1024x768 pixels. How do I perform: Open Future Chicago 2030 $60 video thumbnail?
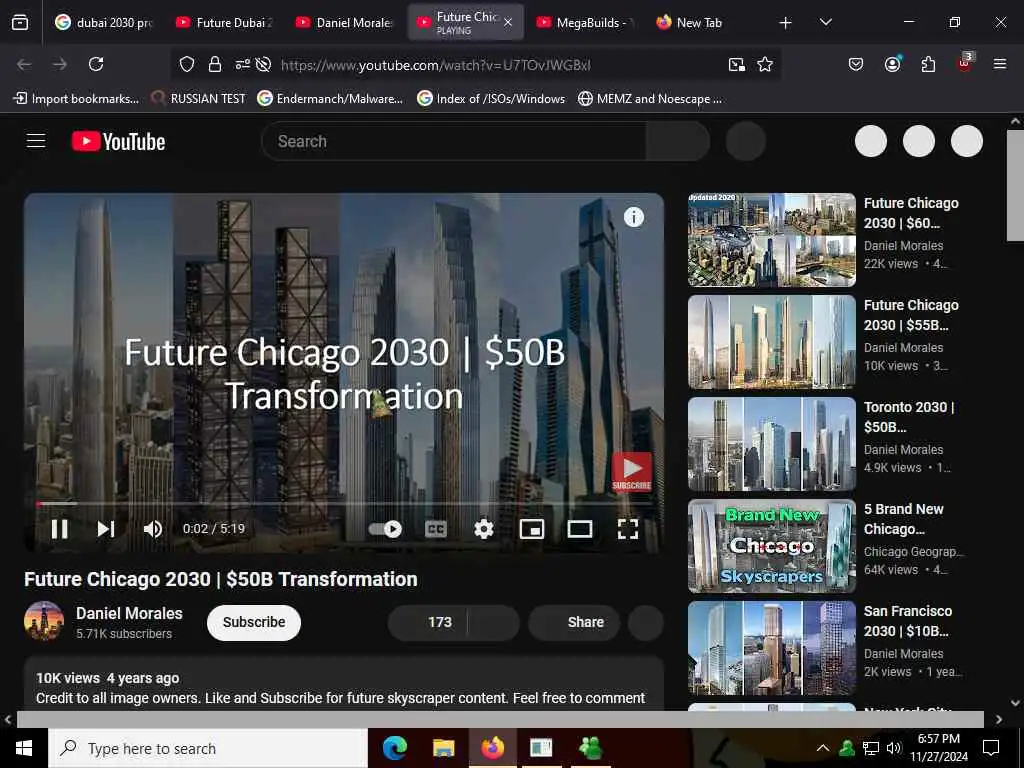tap(772, 240)
